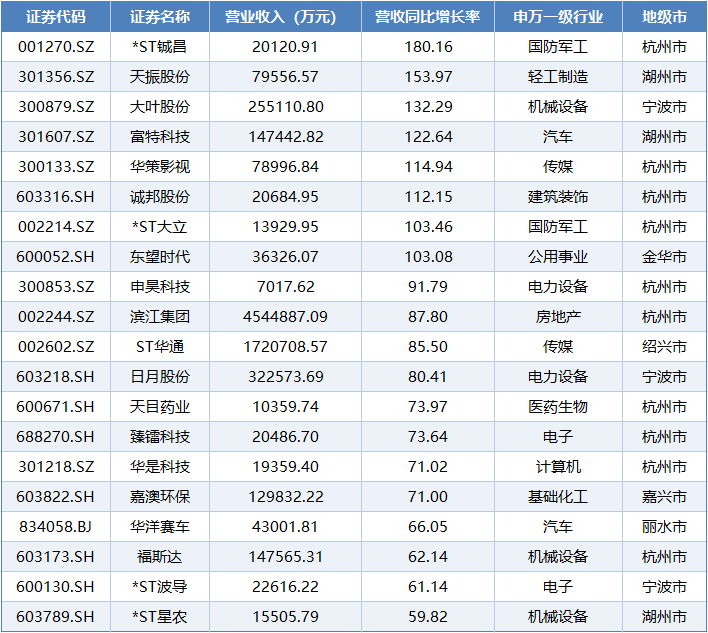This screenshot has width=708, height=633.
Task: Select the 嘉兴市 city cell
Action: point(663,497)
